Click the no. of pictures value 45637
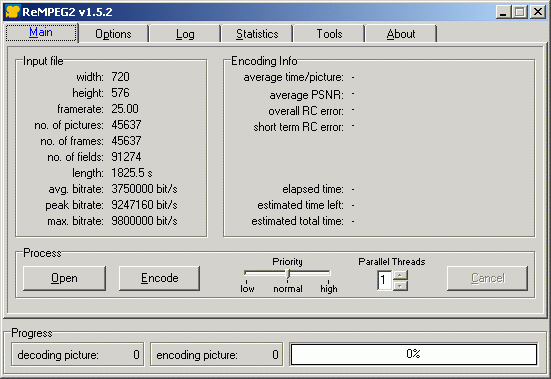The height and width of the screenshot is (379, 551). (x=127, y=125)
